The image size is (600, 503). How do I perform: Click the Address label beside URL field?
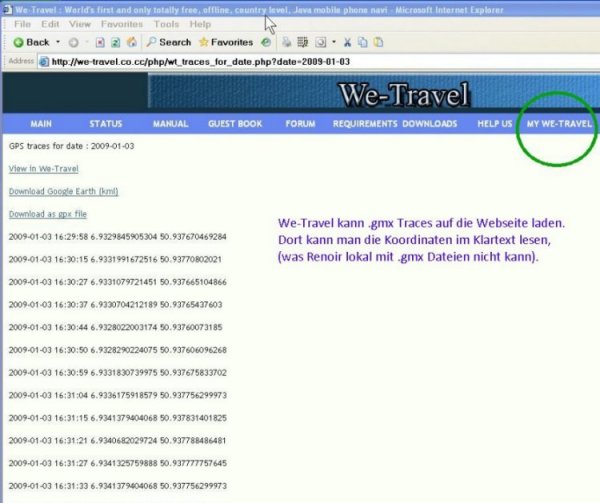(21, 61)
